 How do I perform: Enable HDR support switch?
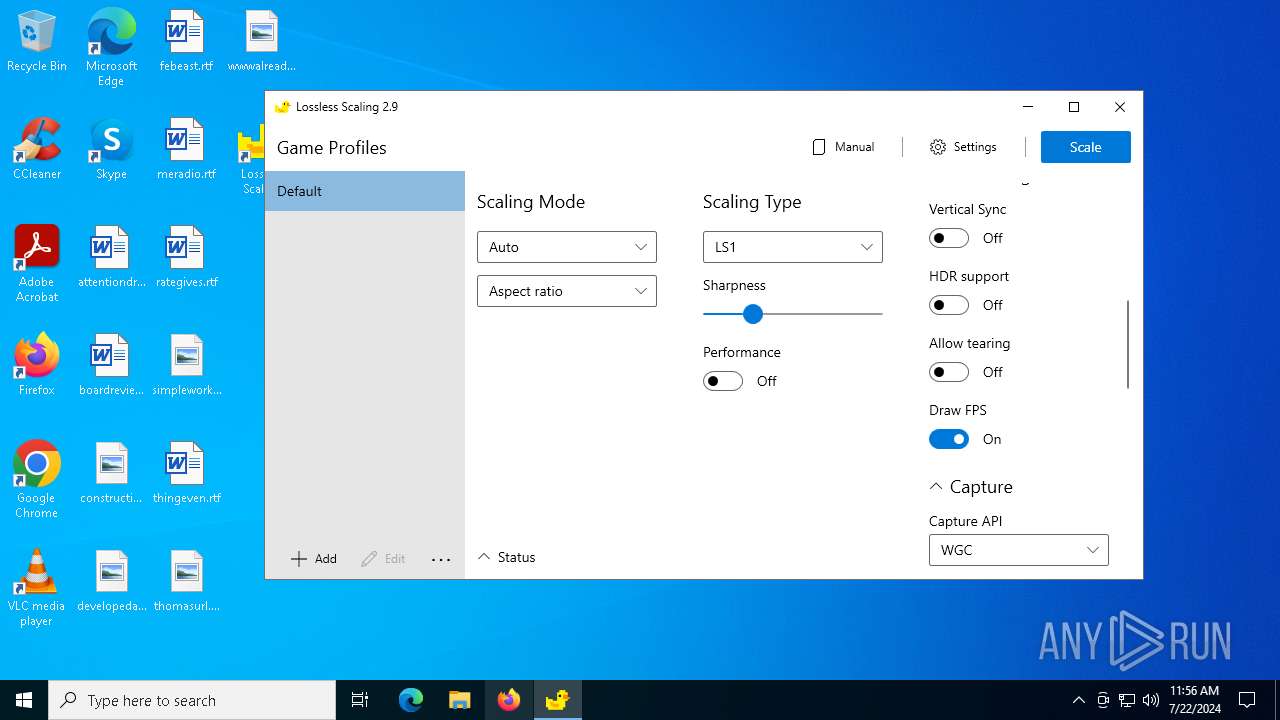tap(948, 305)
